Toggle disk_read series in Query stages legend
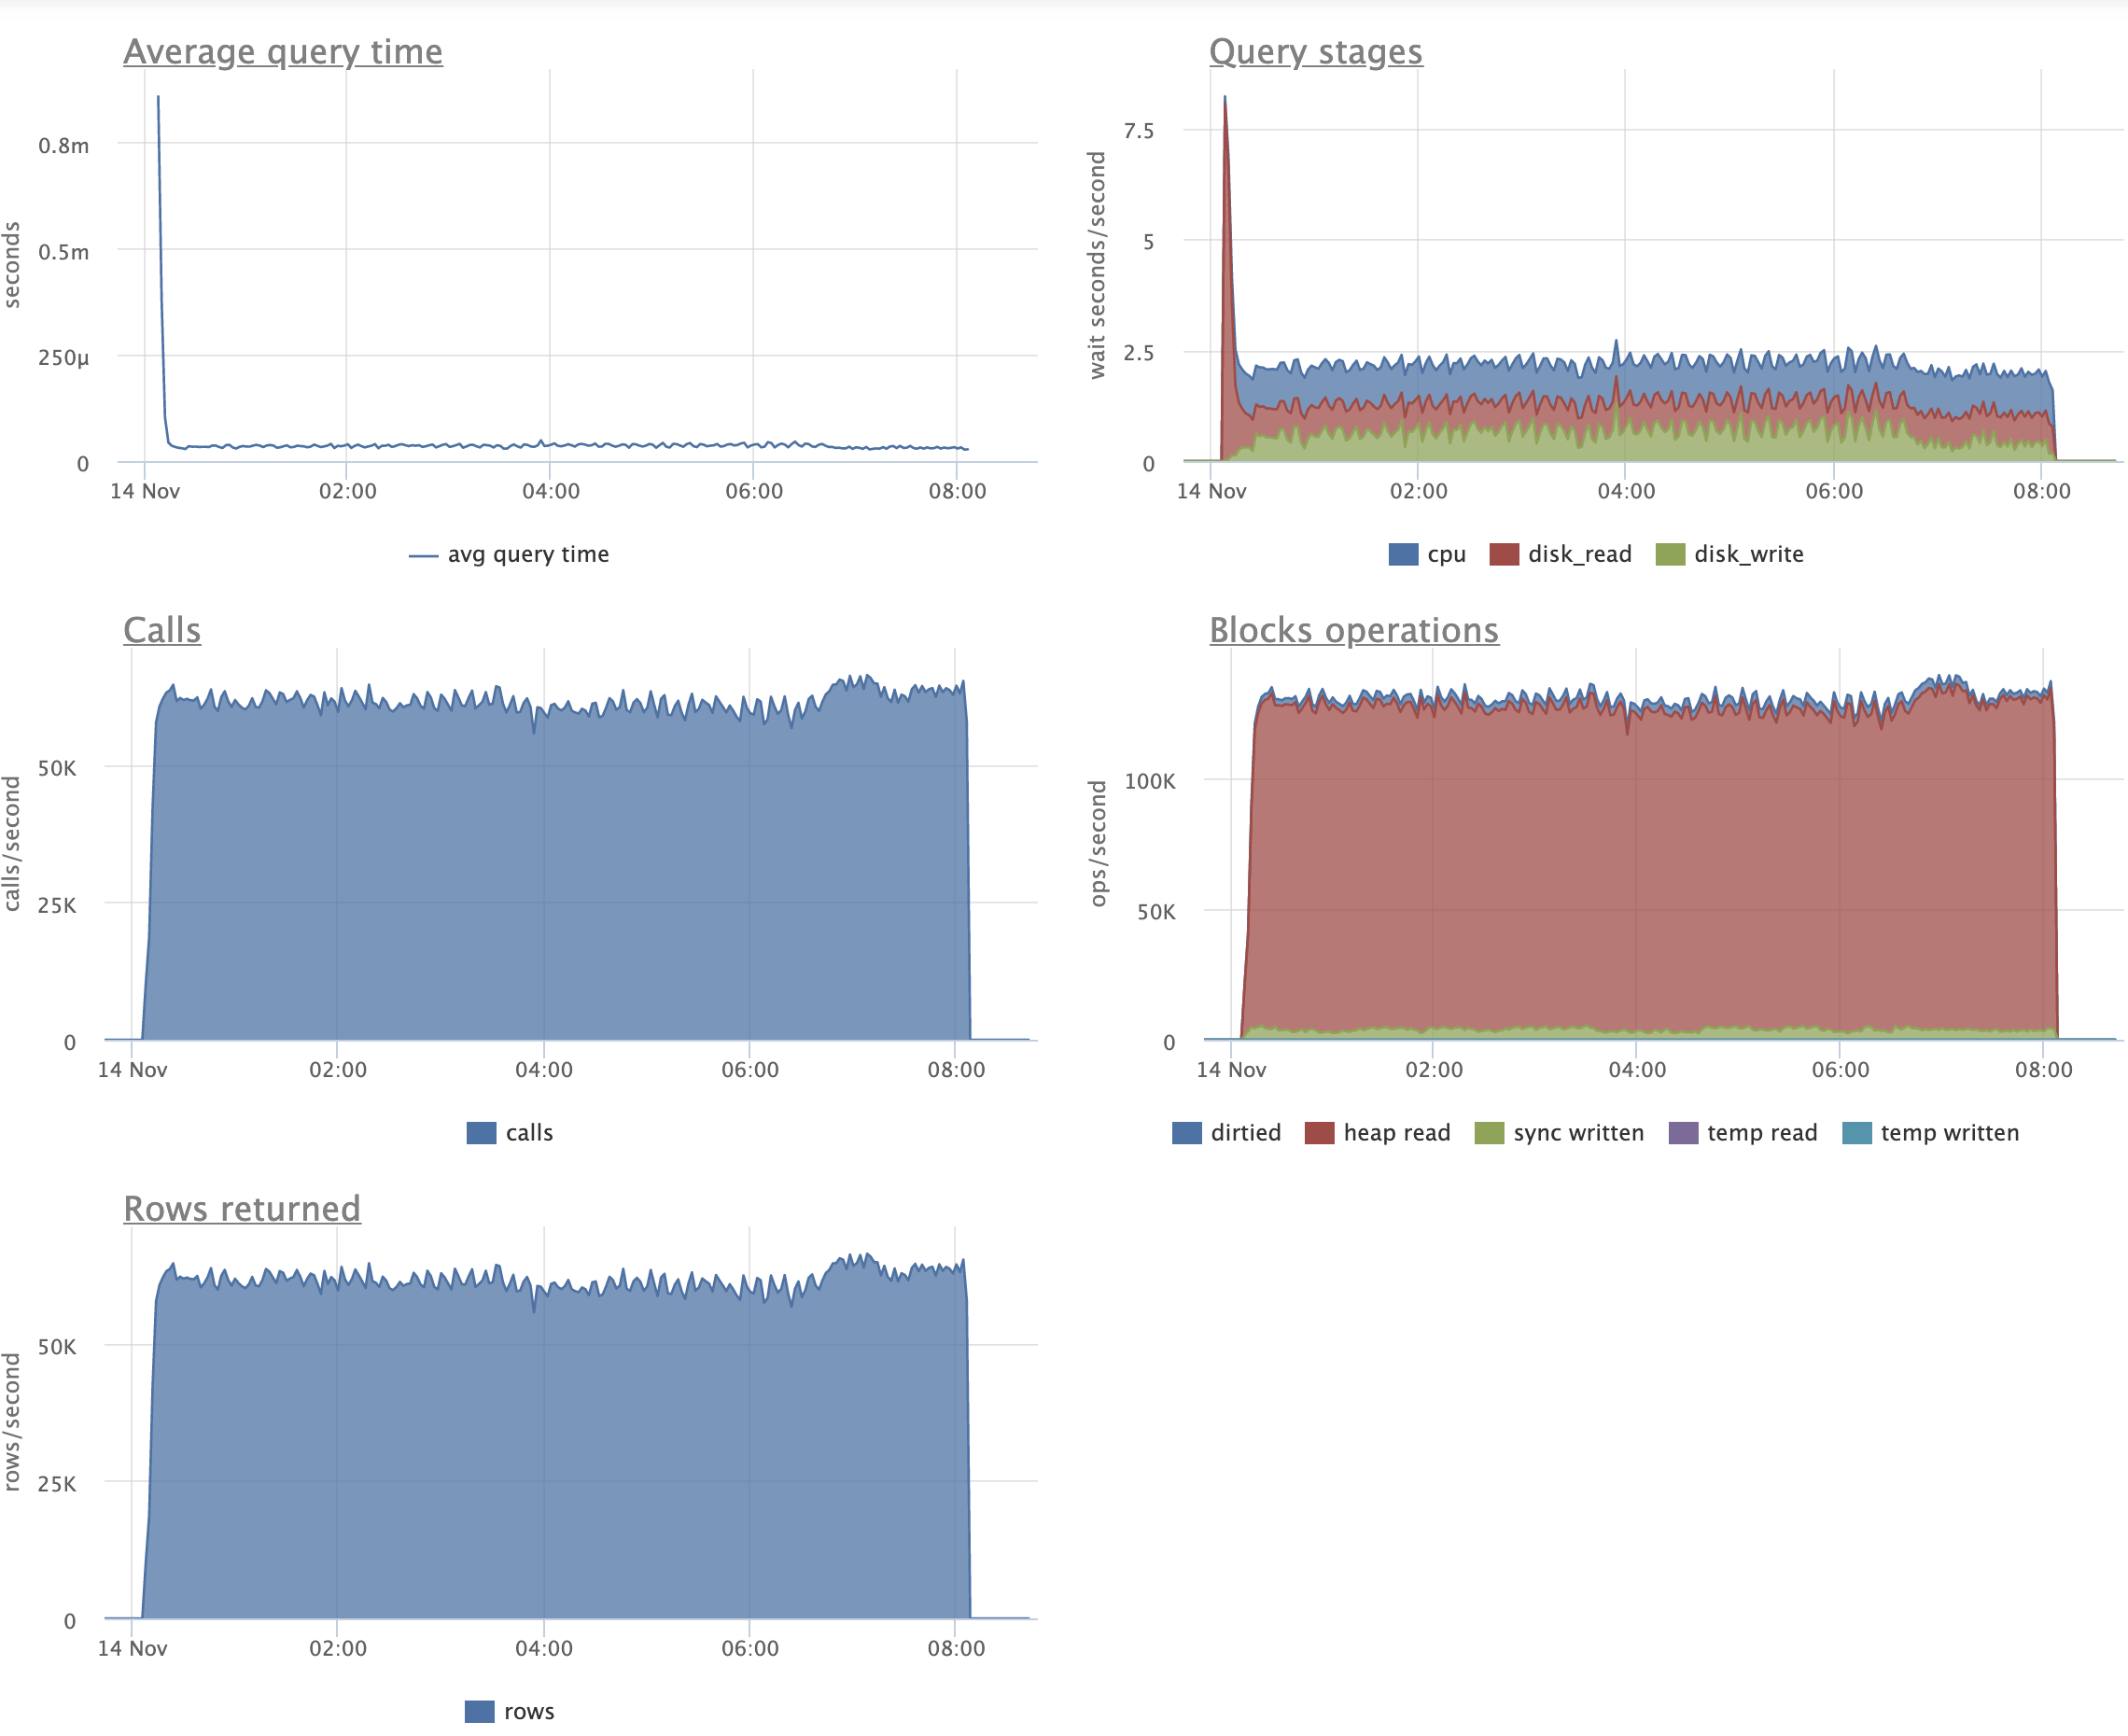This screenshot has width=2128, height=1736. tap(1578, 554)
